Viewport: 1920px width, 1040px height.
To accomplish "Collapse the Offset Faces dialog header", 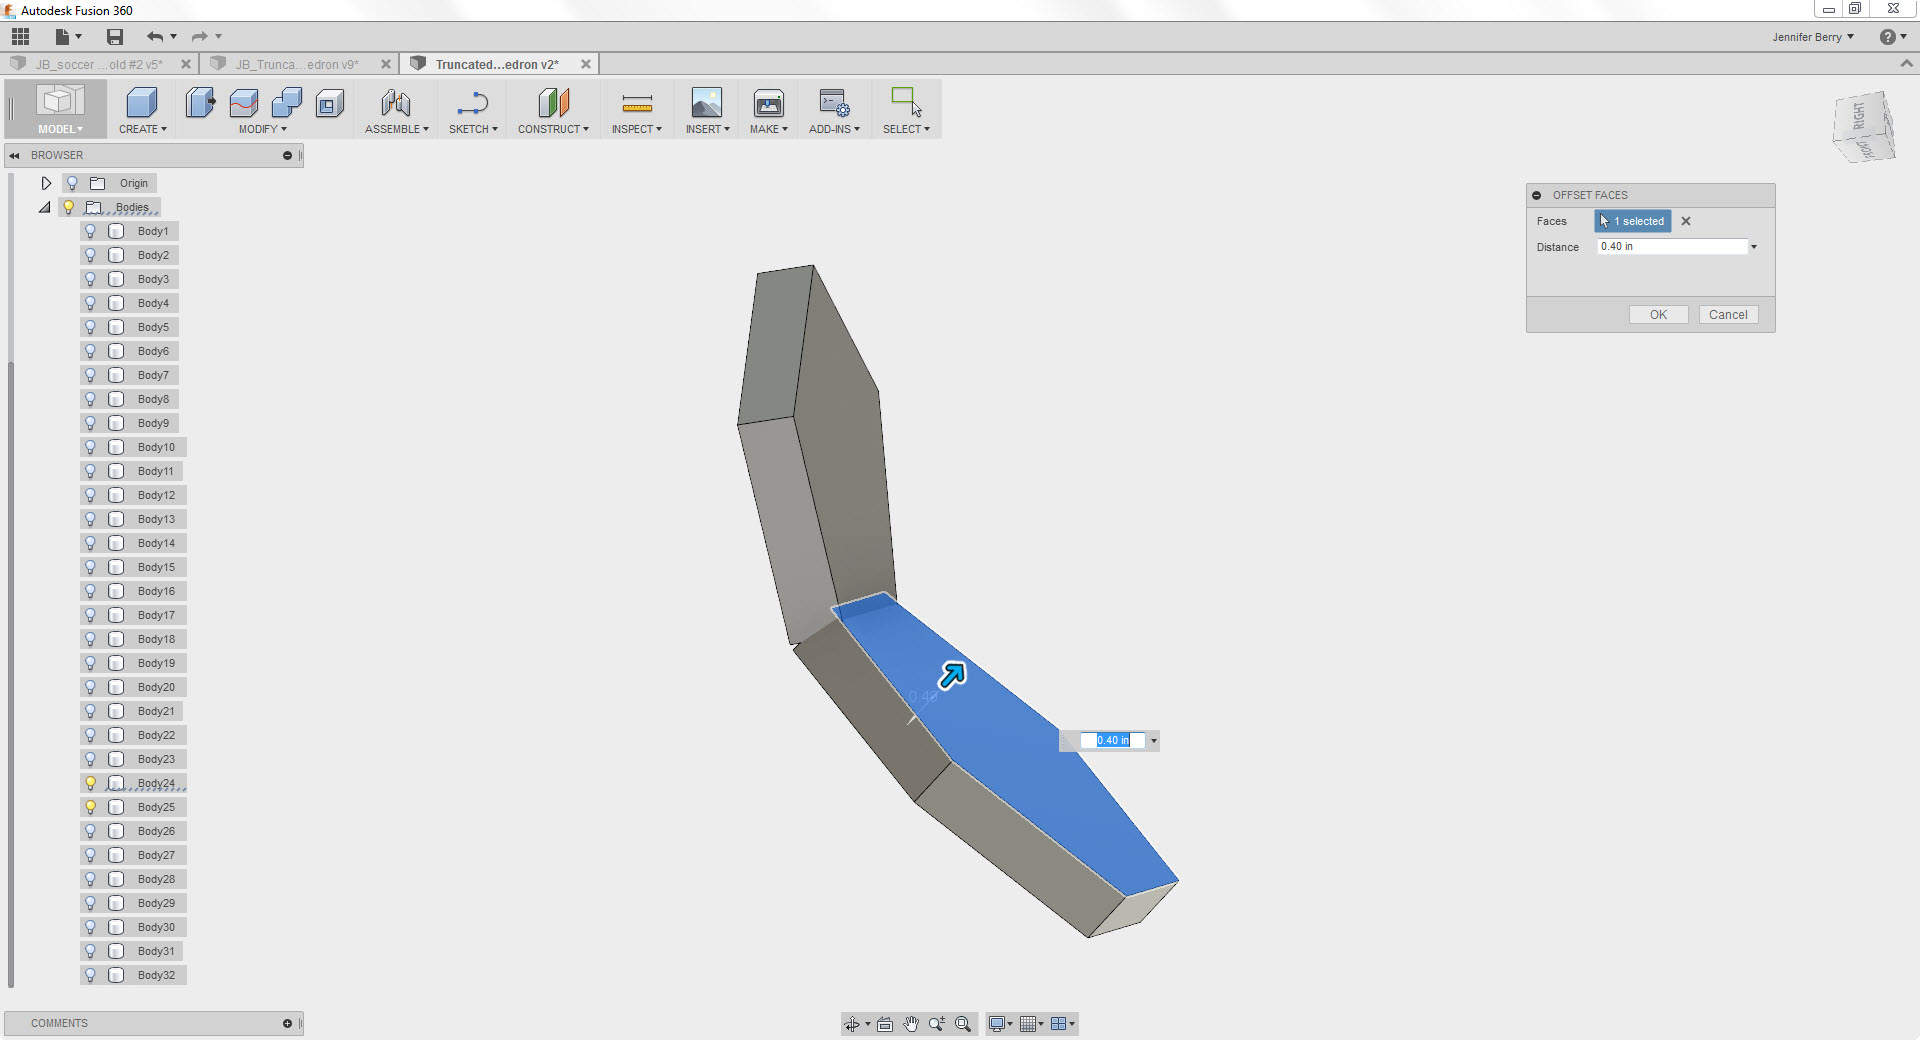I will click(1537, 195).
